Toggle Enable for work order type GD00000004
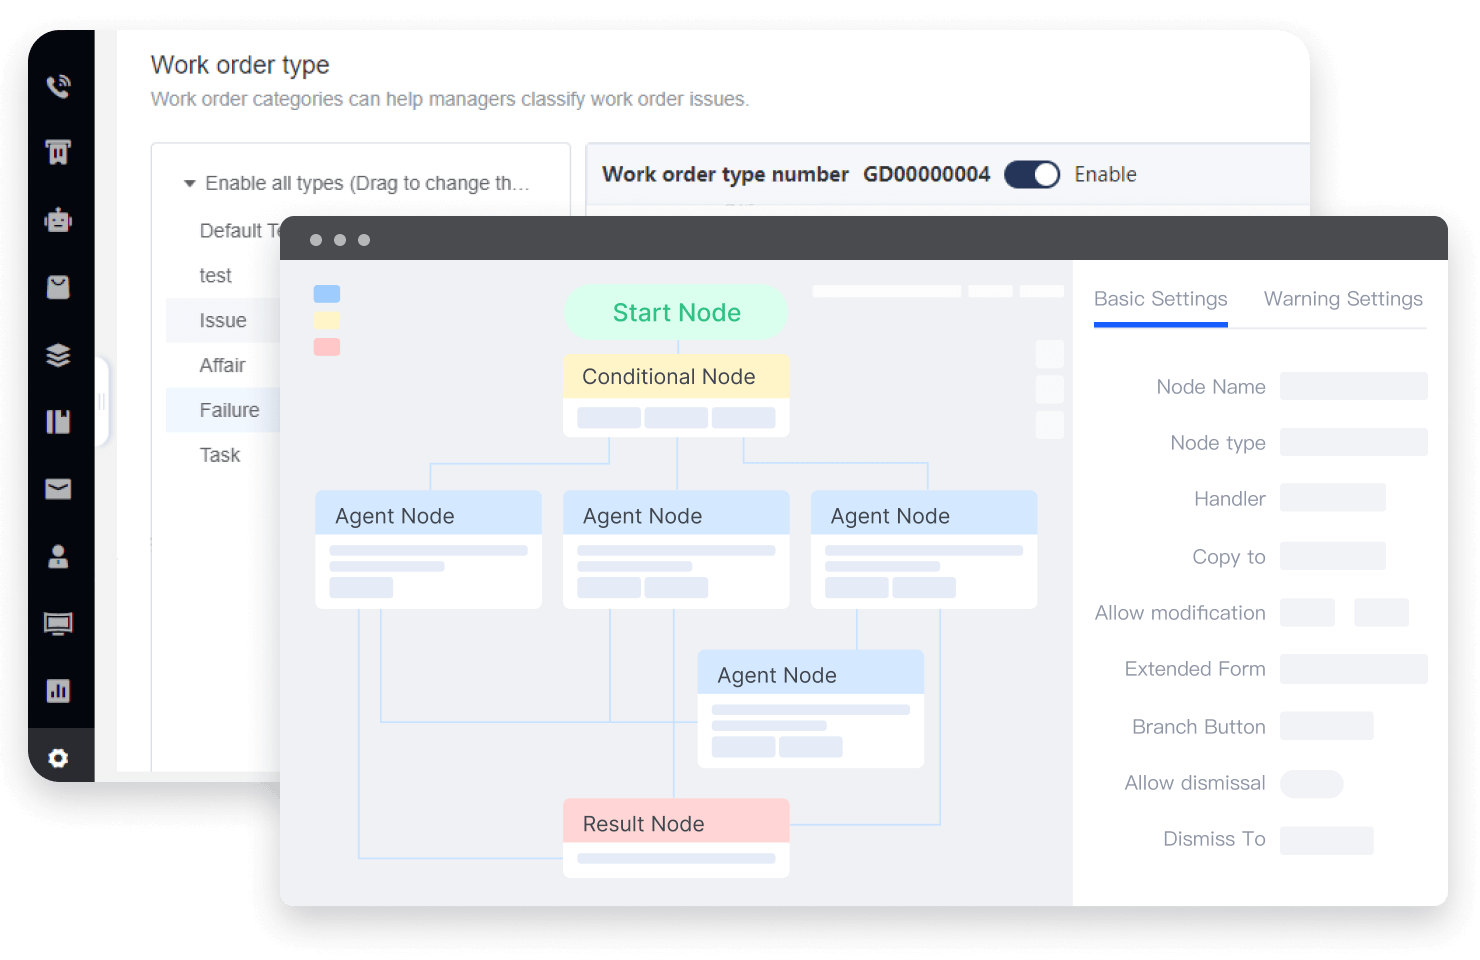The height and width of the screenshot is (960, 1480). coord(1031,174)
